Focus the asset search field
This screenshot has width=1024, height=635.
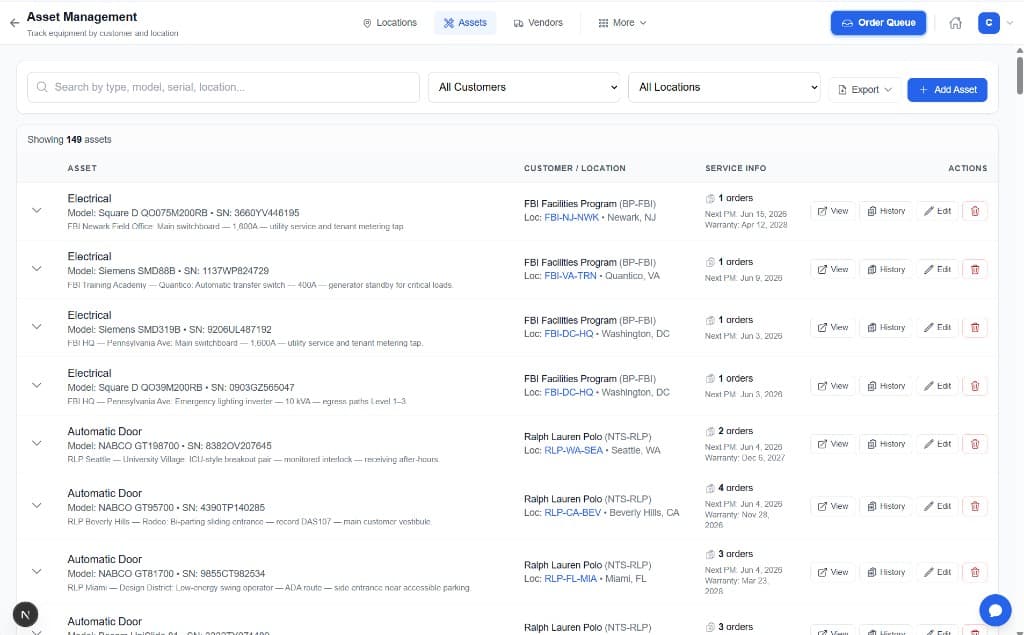coord(223,88)
